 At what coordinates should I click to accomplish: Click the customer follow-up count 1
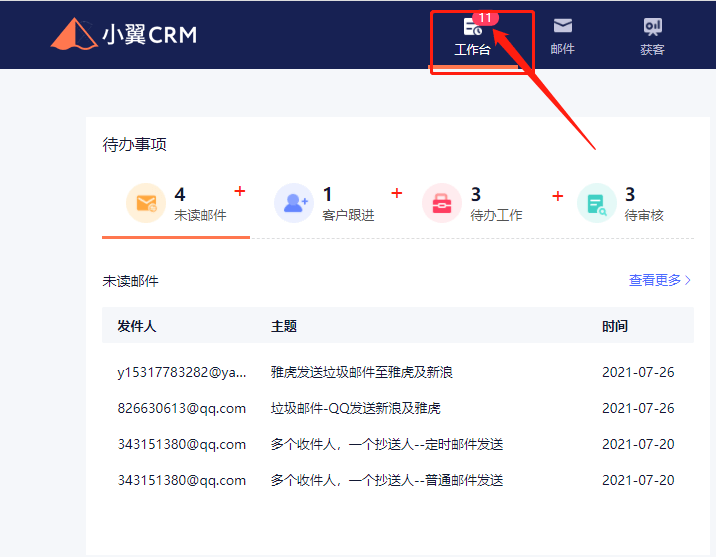point(327,194)
